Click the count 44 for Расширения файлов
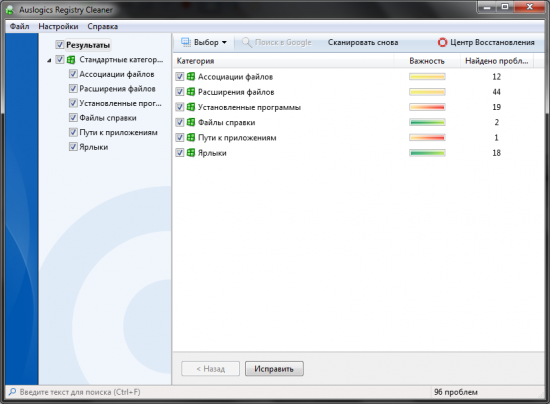 [496, 92]
